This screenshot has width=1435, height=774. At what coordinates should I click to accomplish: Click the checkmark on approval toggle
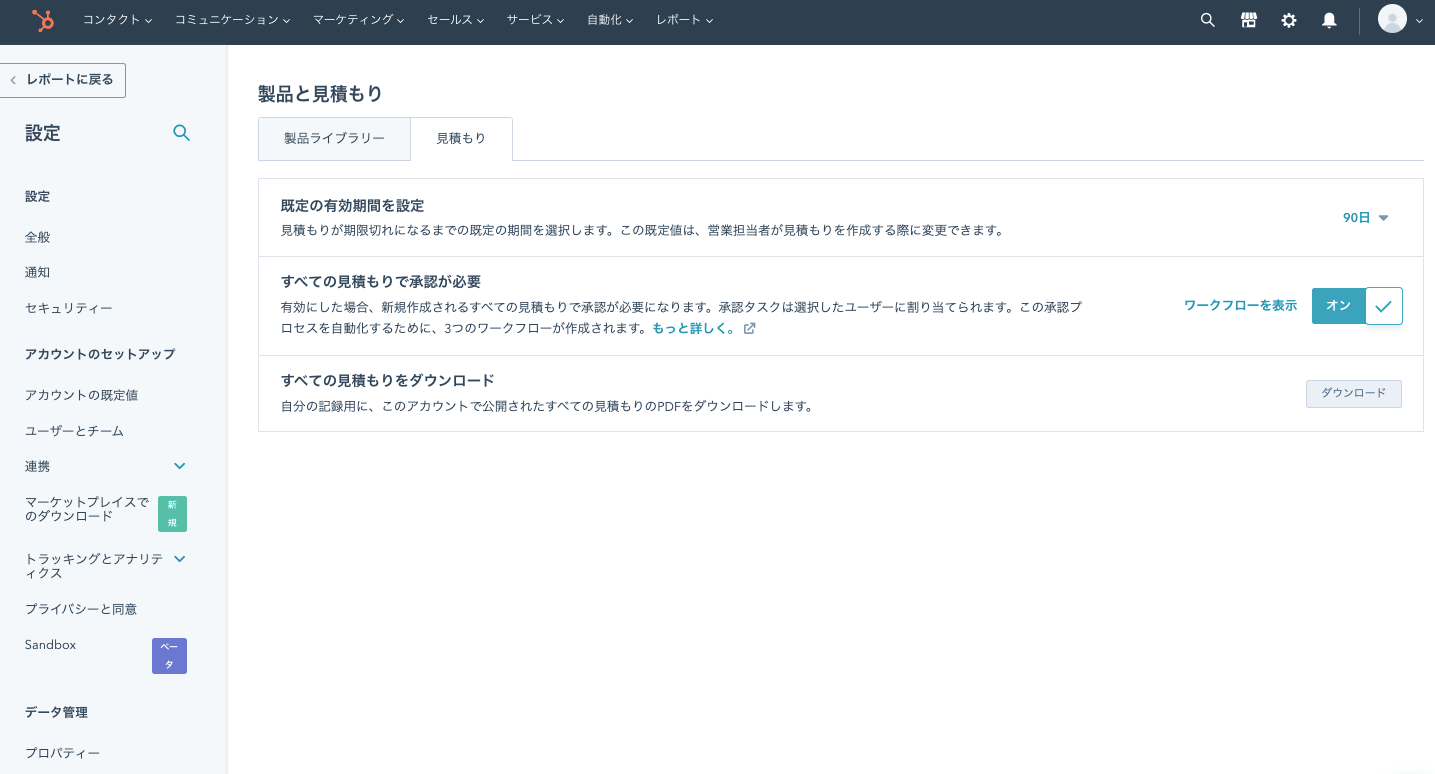coord(1384,306)
